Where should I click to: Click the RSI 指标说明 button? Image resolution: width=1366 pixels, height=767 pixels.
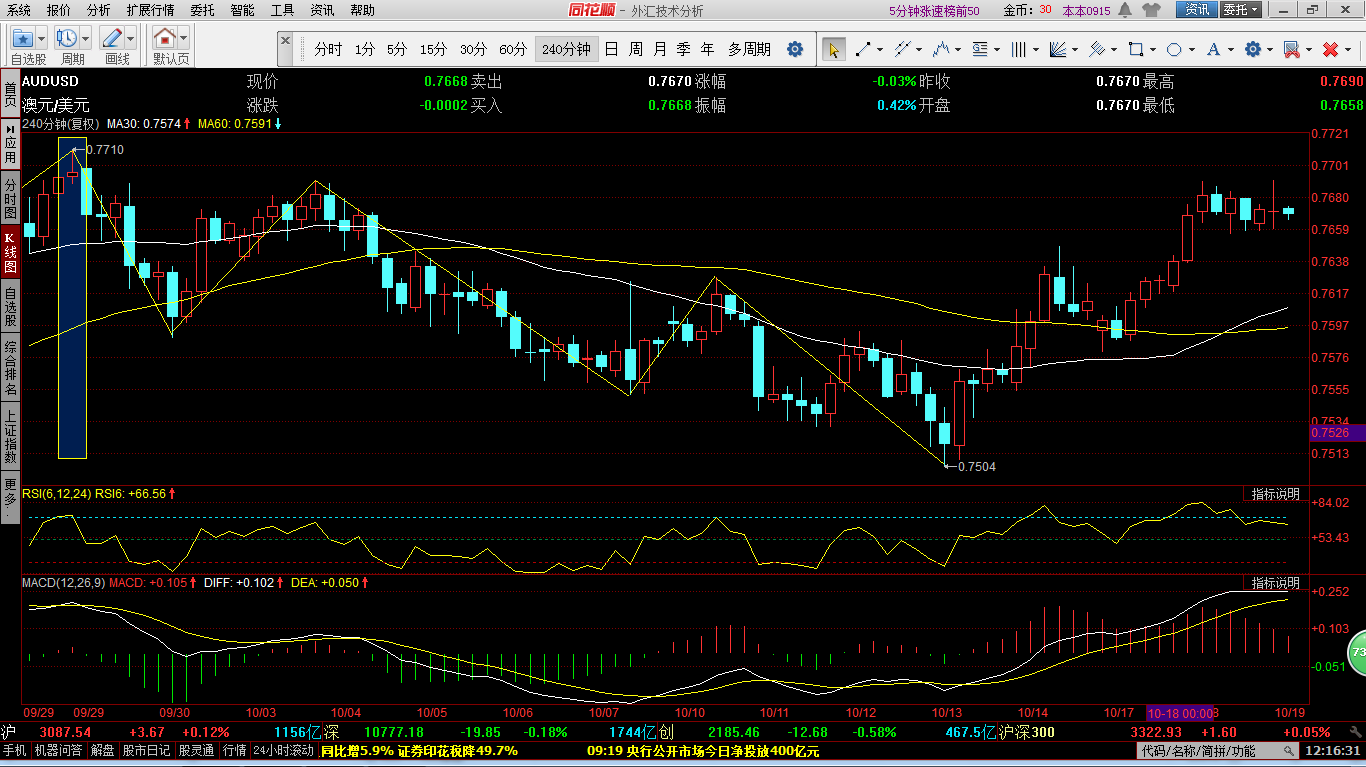(1275, 494)
